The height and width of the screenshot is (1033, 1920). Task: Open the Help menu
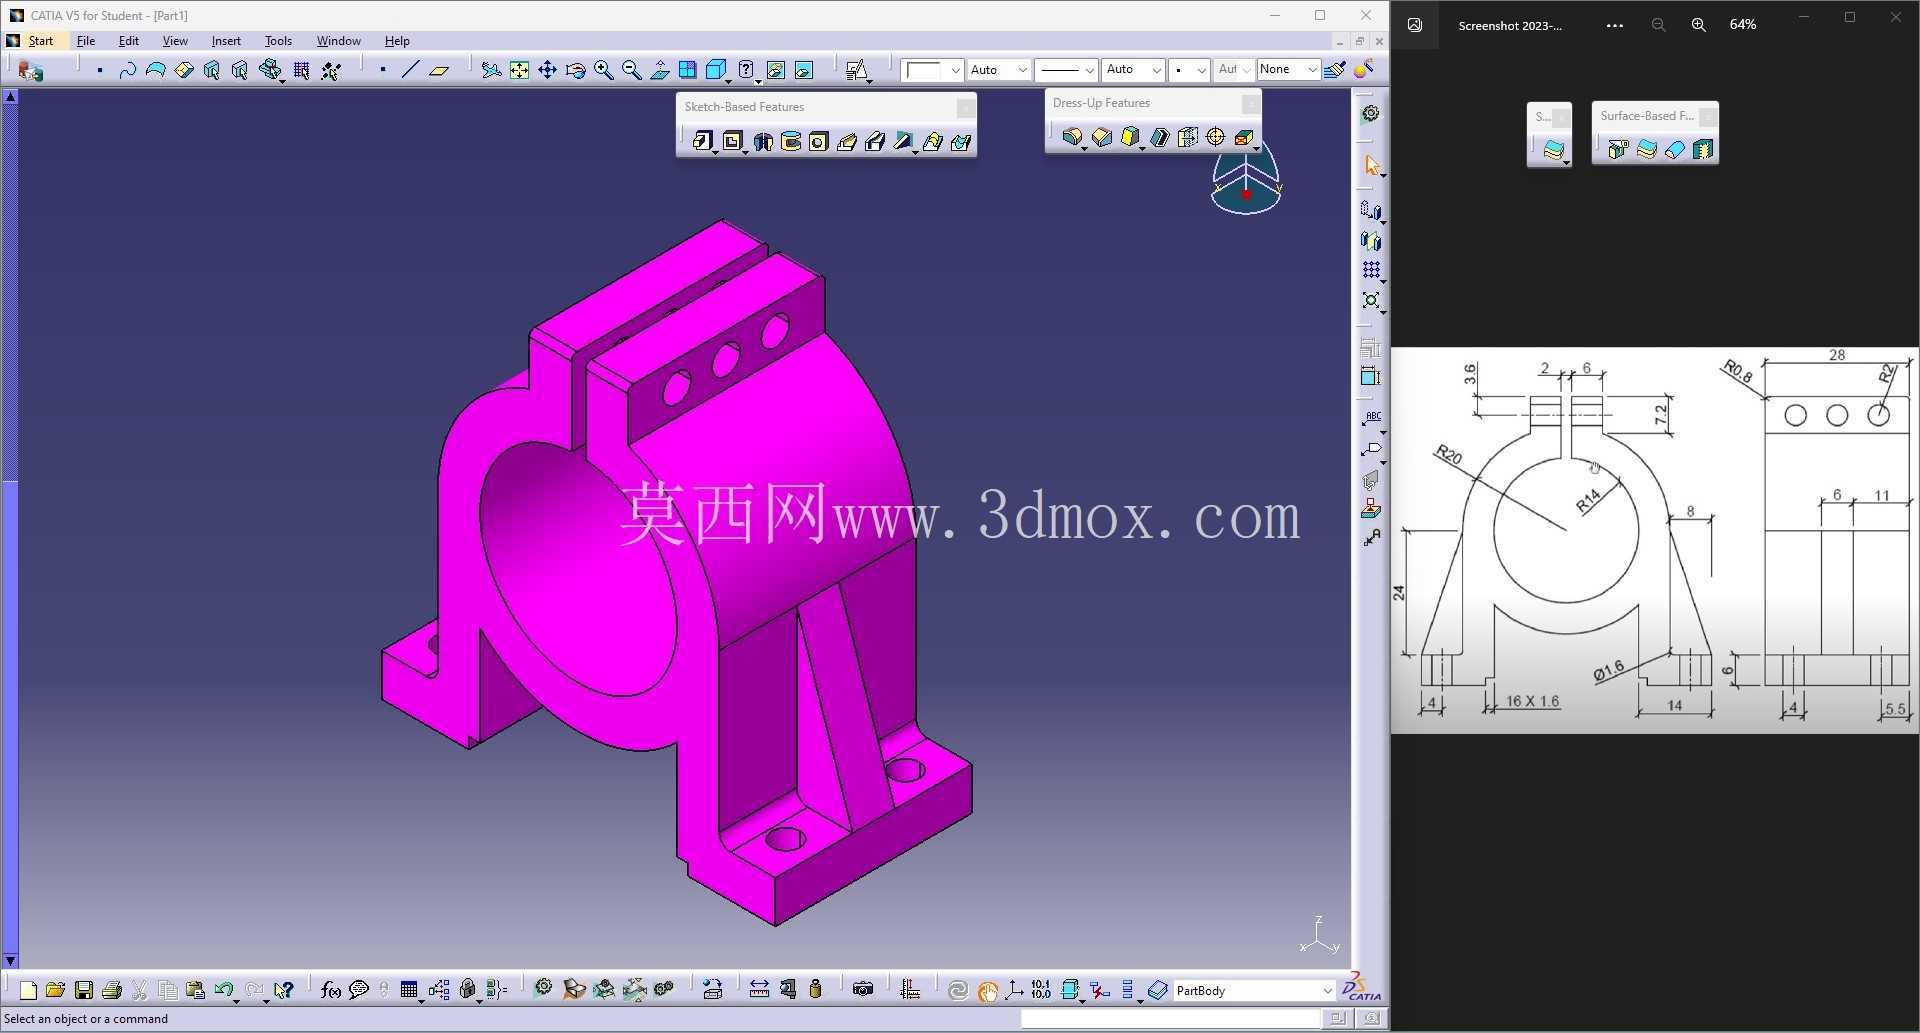click(x=397, y=41)
